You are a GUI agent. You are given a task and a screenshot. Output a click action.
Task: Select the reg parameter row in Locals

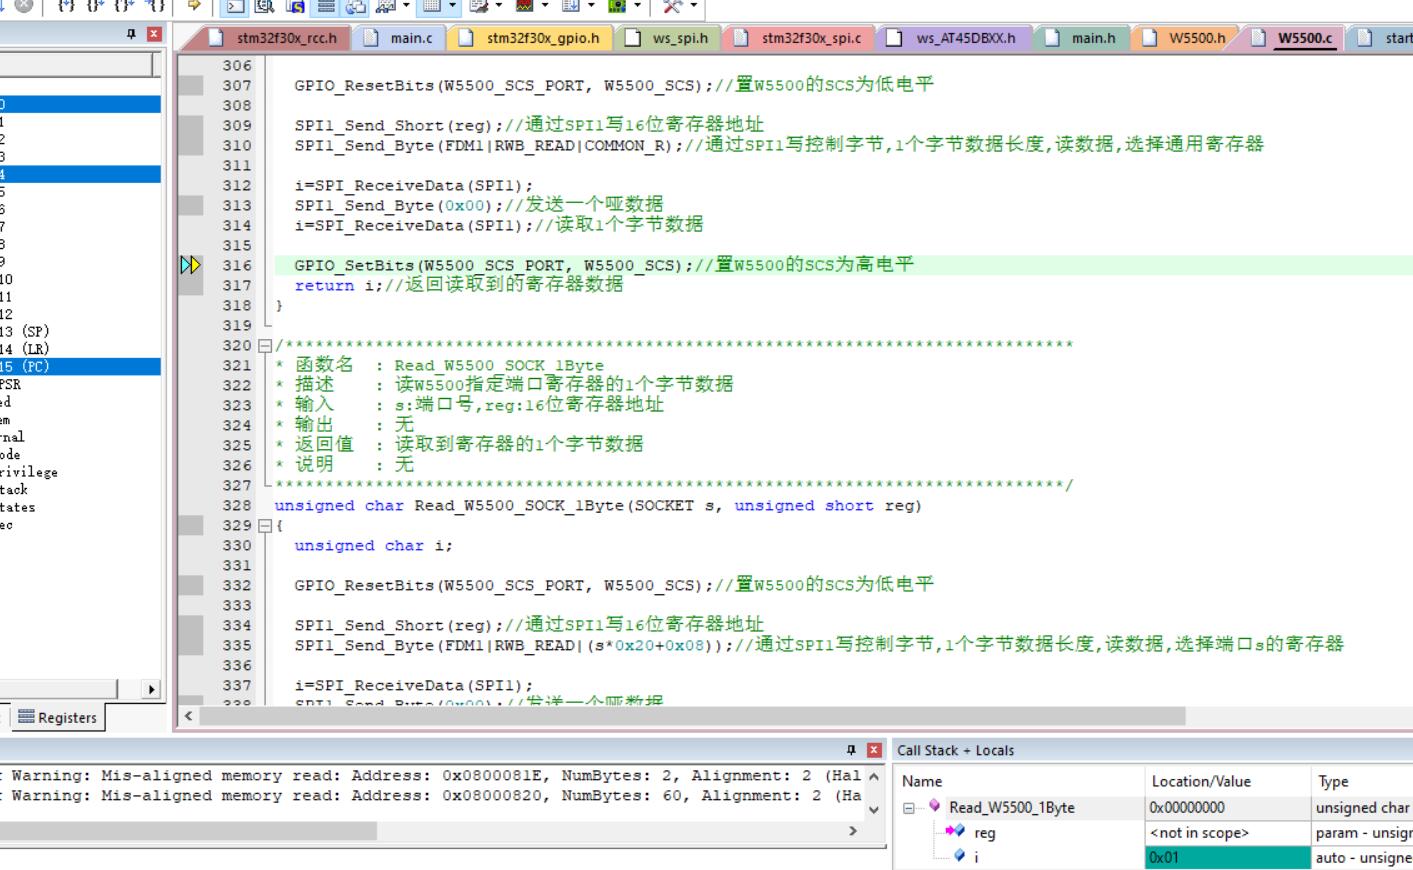coord(1153,832)
